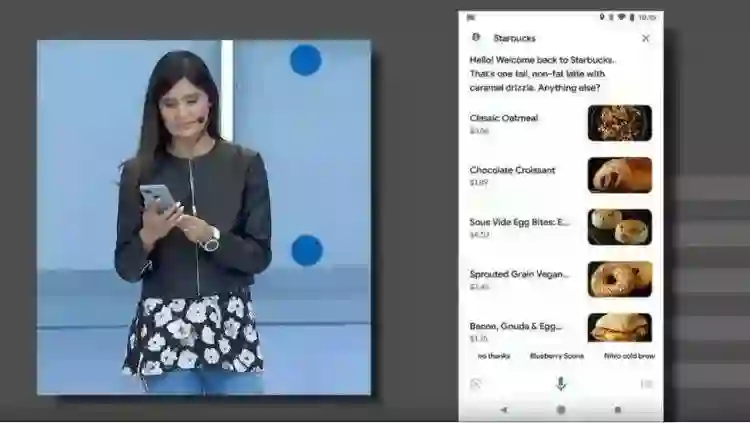
Task: Open the Sprouted Grain bagel photo
Action: [620, 279]
